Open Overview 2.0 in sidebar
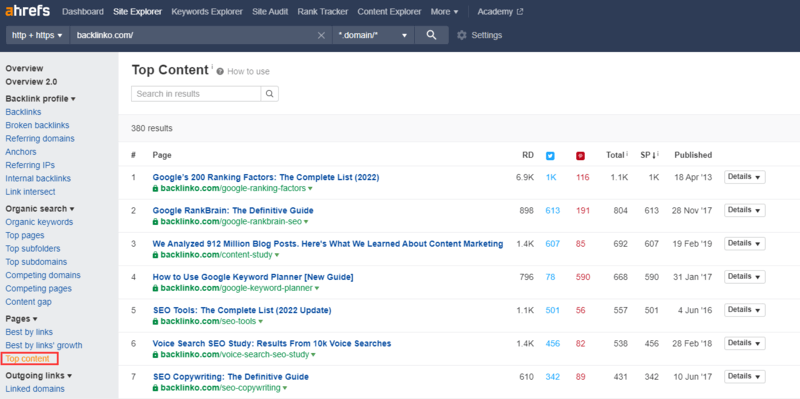 [x=31, y=82]
